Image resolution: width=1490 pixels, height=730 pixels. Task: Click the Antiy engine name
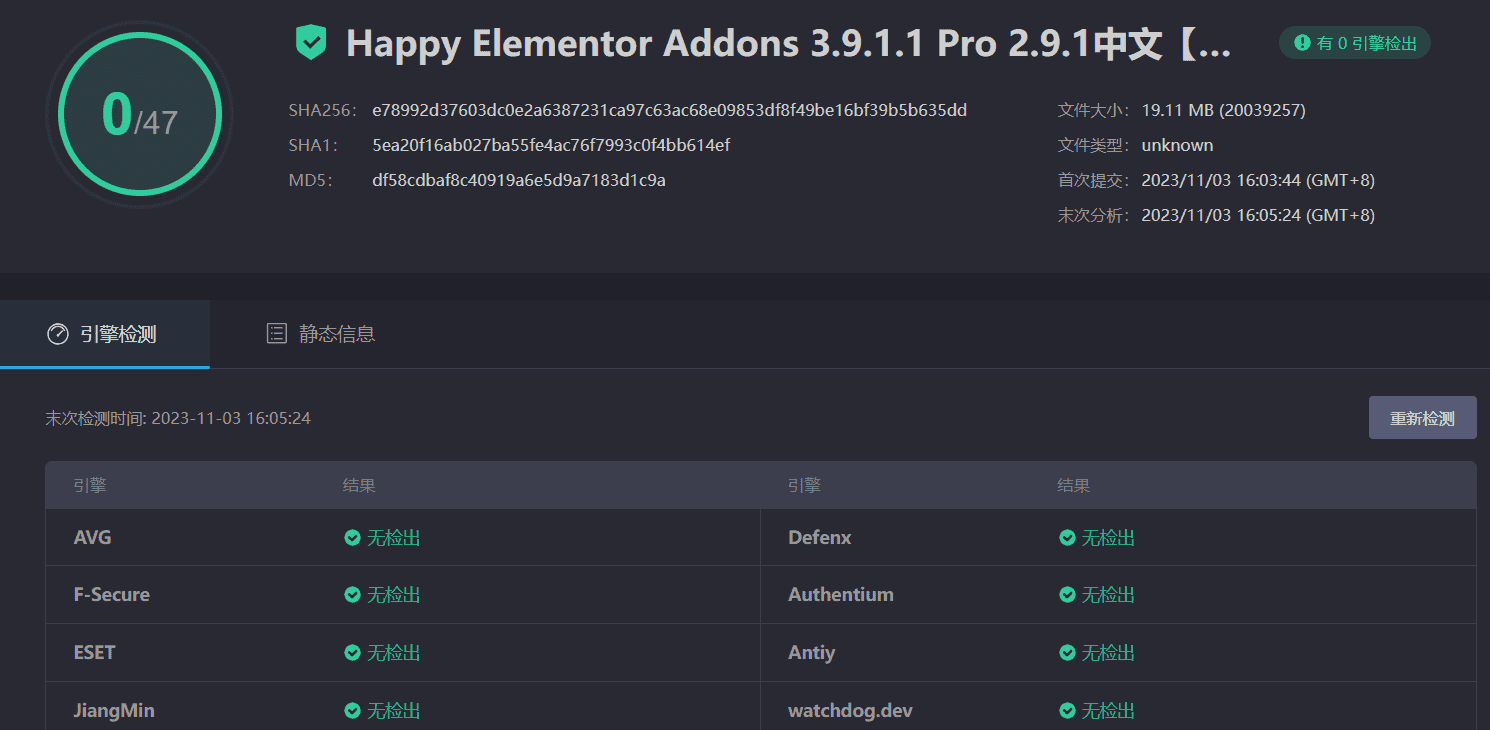pyautogui.click(x=812, y=653)
